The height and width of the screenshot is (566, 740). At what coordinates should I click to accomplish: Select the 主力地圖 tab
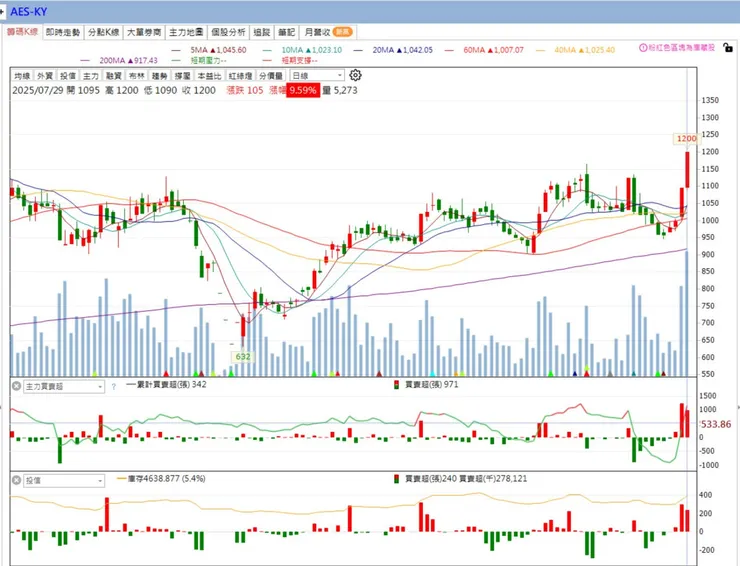tap(186, 32)
